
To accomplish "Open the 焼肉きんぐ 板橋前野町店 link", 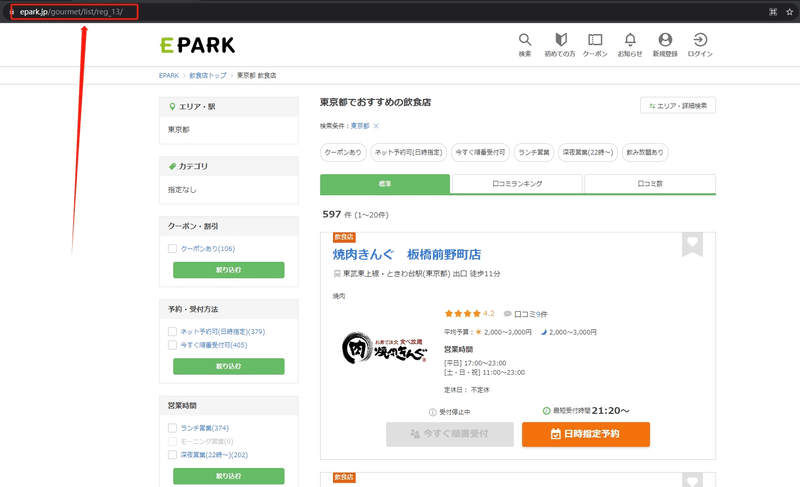I will [407, 254].
